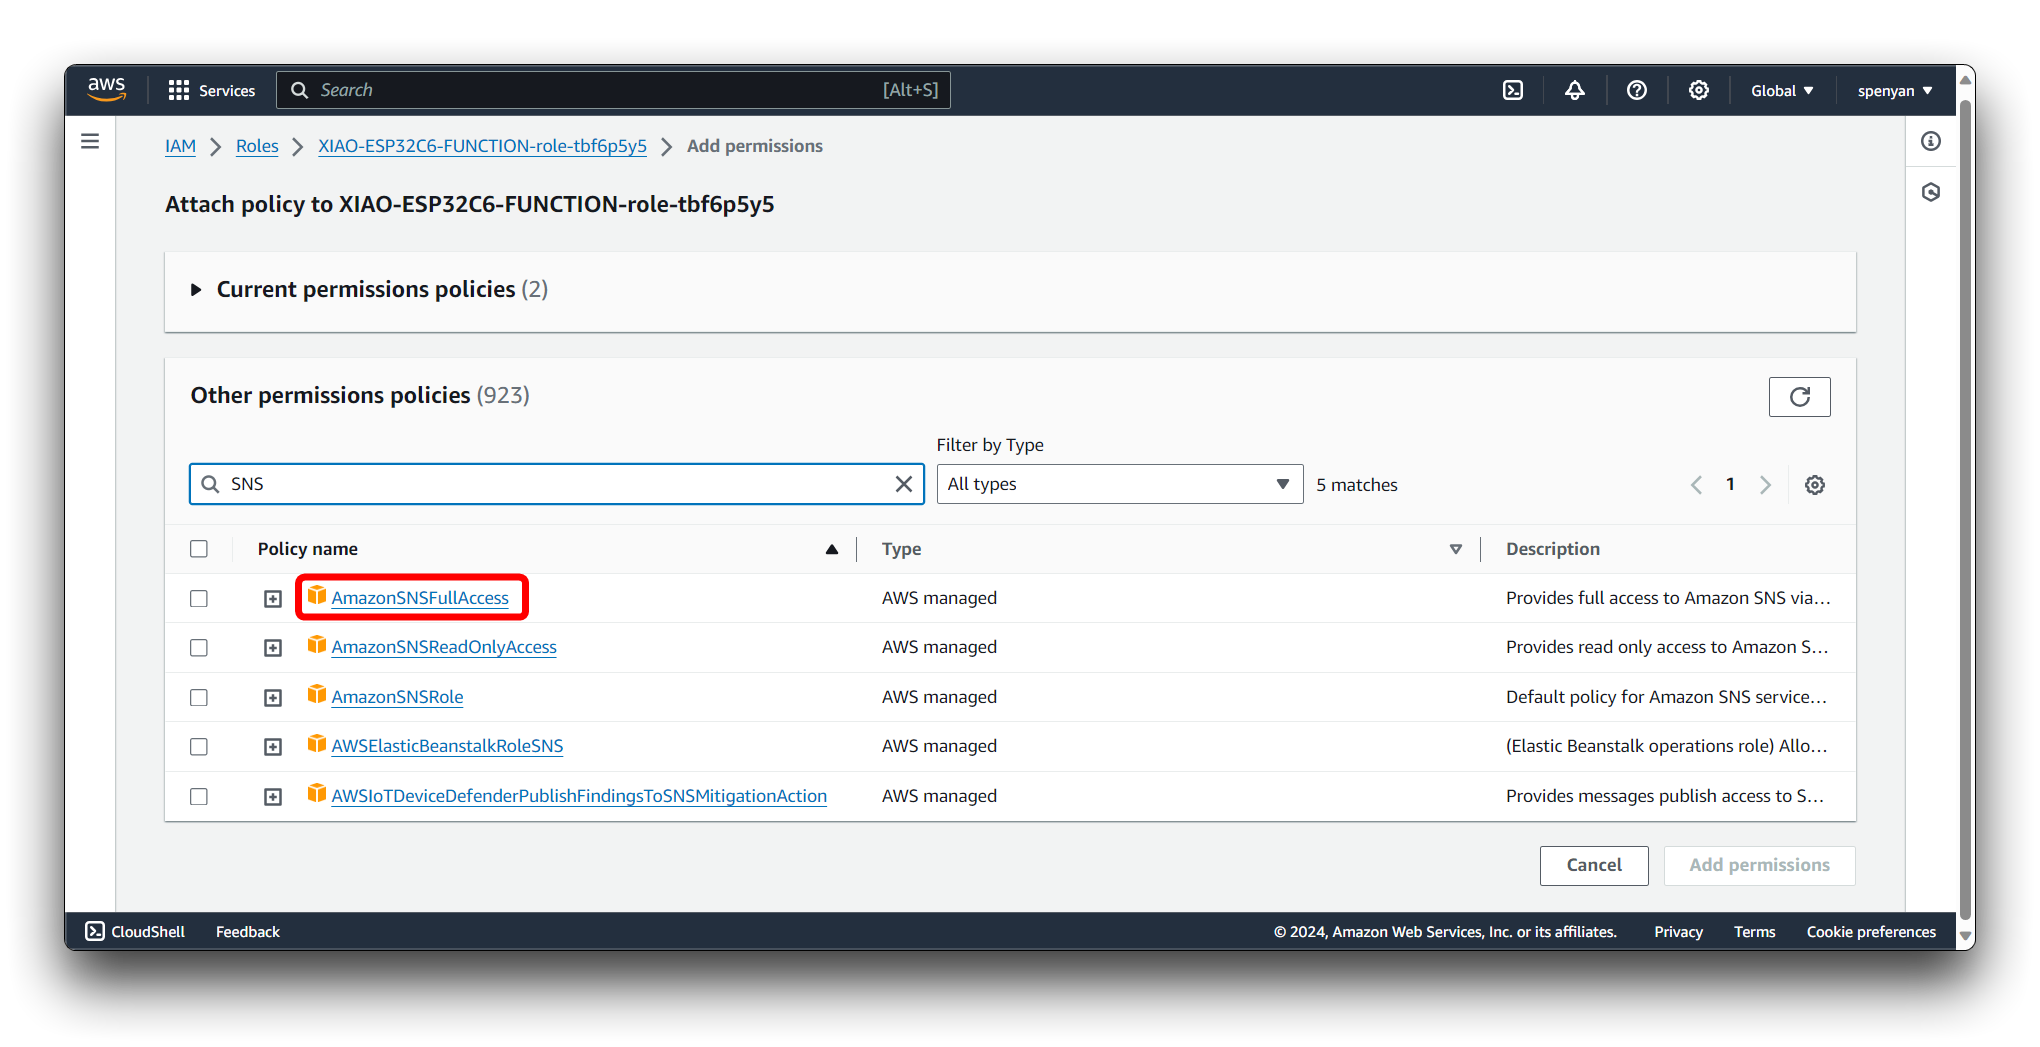The width and height of the screenshot is (2040, 1047).
Task: Open Feedback in the footer
Action: pyautogui.click(x=248, y=931)
